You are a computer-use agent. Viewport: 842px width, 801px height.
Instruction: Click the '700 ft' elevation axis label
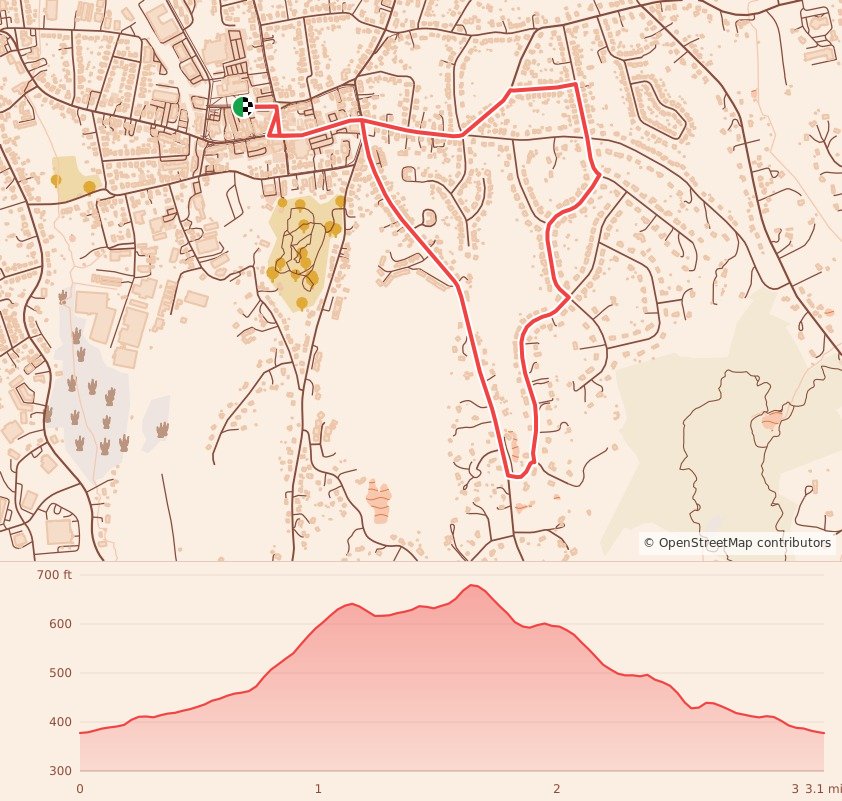point(54,575)
